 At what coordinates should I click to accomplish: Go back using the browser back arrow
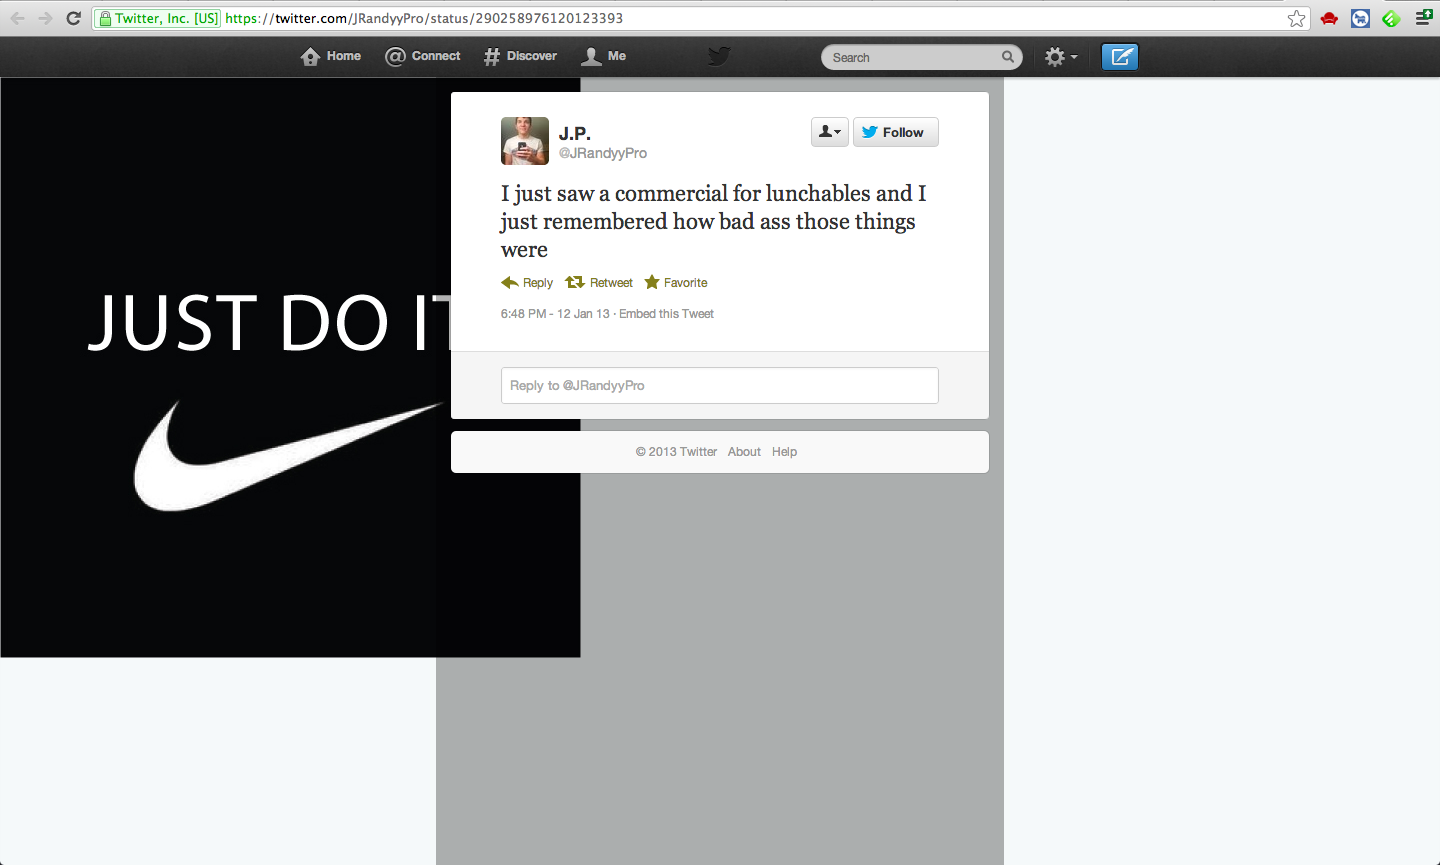point(17,18)
